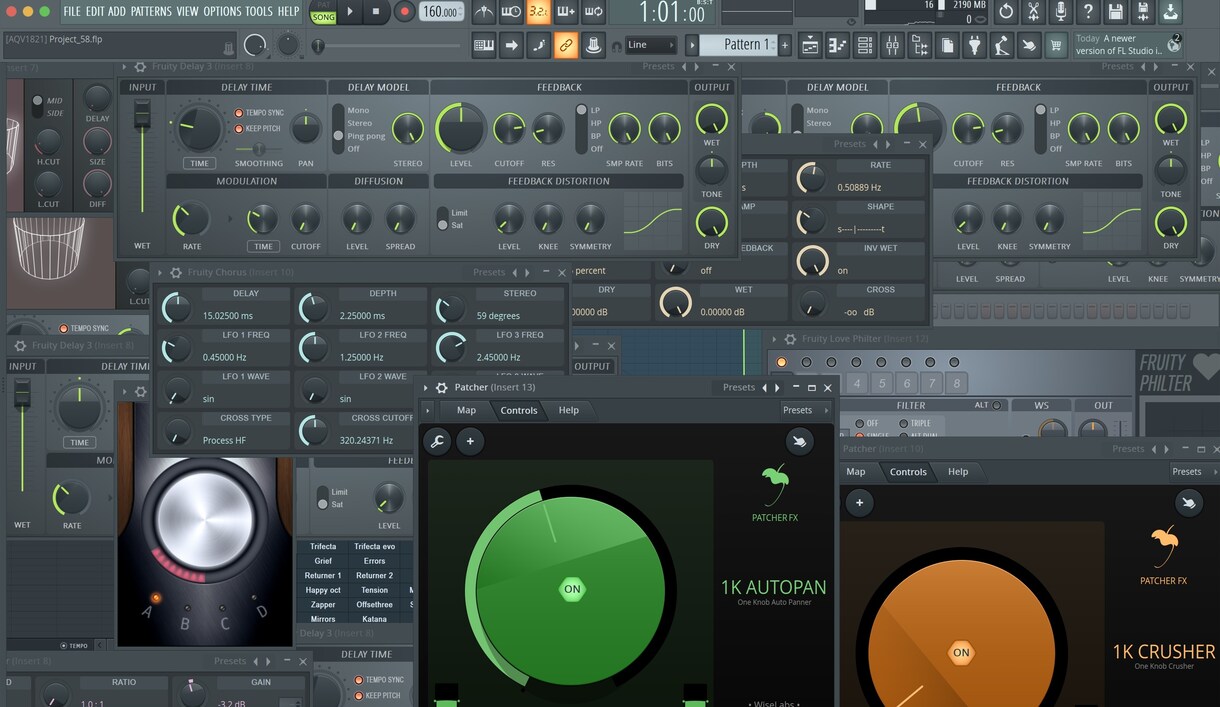The width and height of the screenshot is (1220, 707).
Task: Click the SMOOTHING slider in Fruity Delay 3
Action: point(259,149)
